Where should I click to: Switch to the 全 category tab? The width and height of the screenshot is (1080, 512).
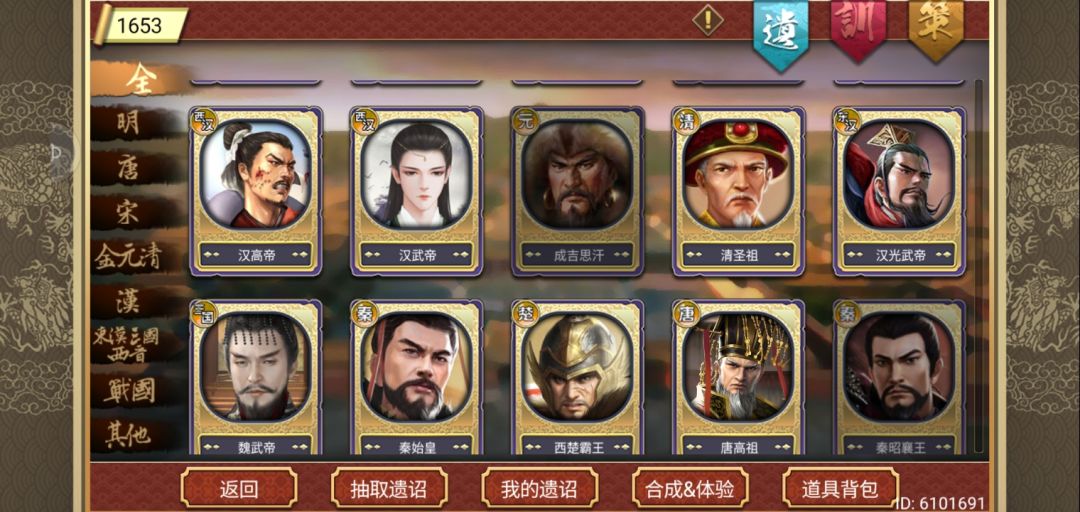[x=141, y=79]
